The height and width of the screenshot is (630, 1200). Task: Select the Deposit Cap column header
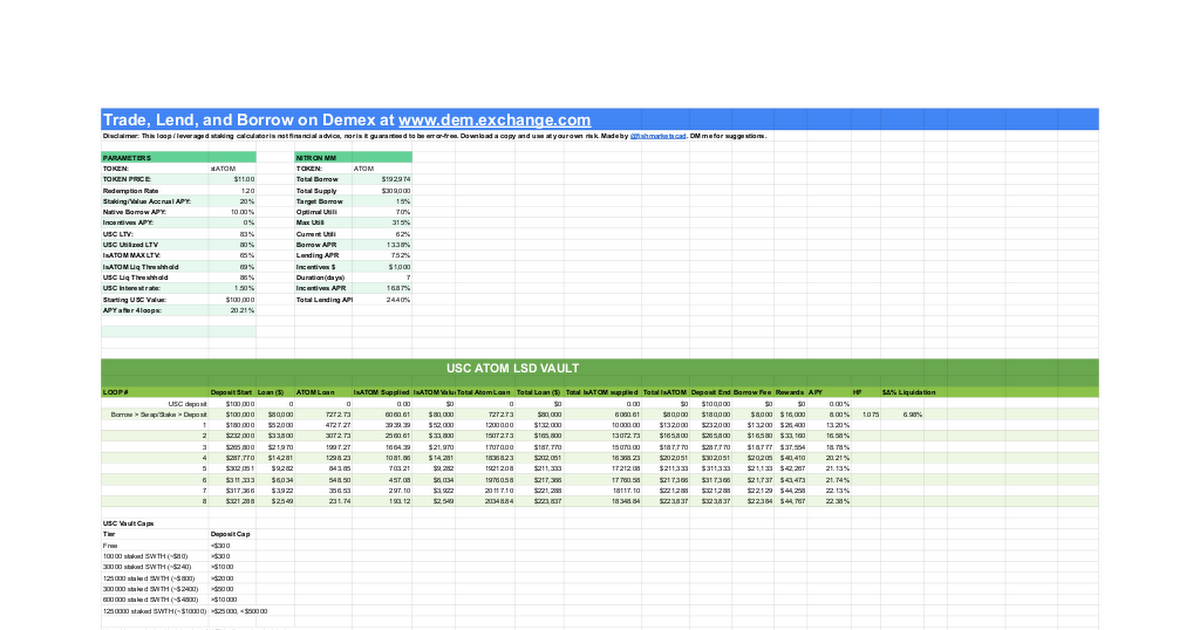(x=231, y=534)
